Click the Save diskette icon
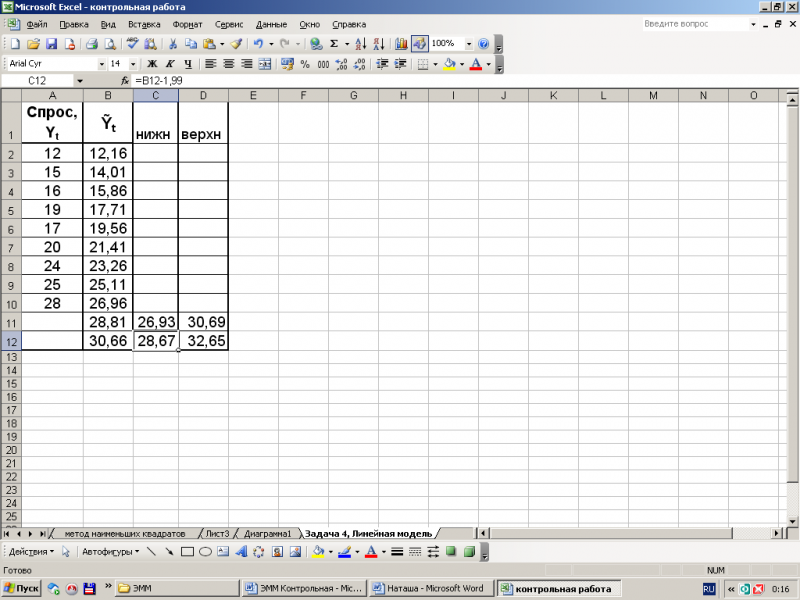This screenshot has width=800, height=600. pos(52,44)
